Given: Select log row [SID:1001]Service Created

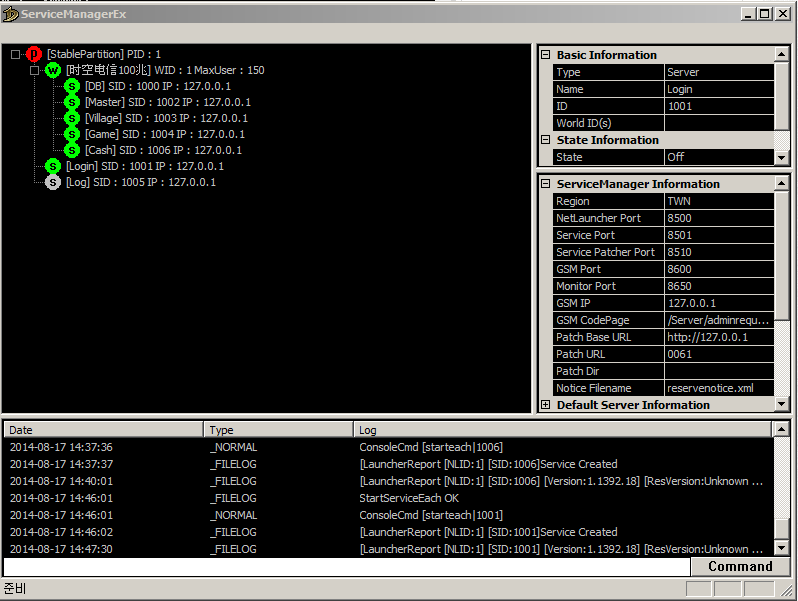Looking at the screenshot, I should [389, 532].
